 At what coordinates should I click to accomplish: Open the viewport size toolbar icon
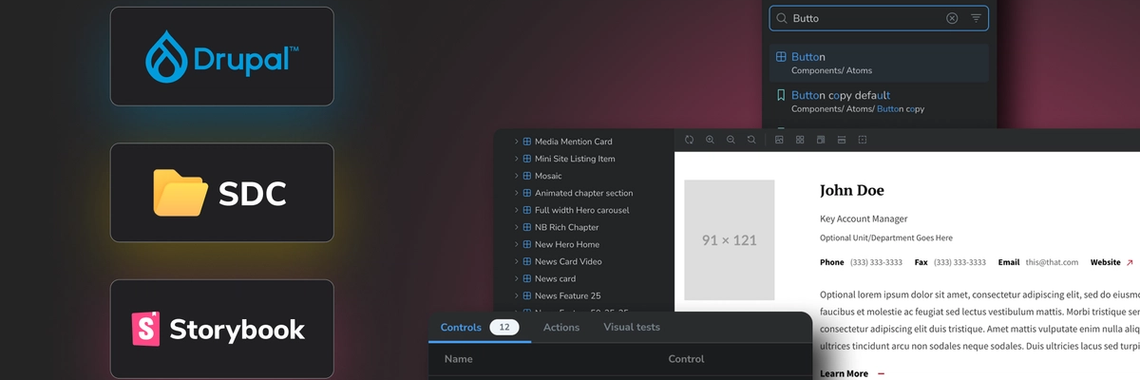click(x=821, y=140)
